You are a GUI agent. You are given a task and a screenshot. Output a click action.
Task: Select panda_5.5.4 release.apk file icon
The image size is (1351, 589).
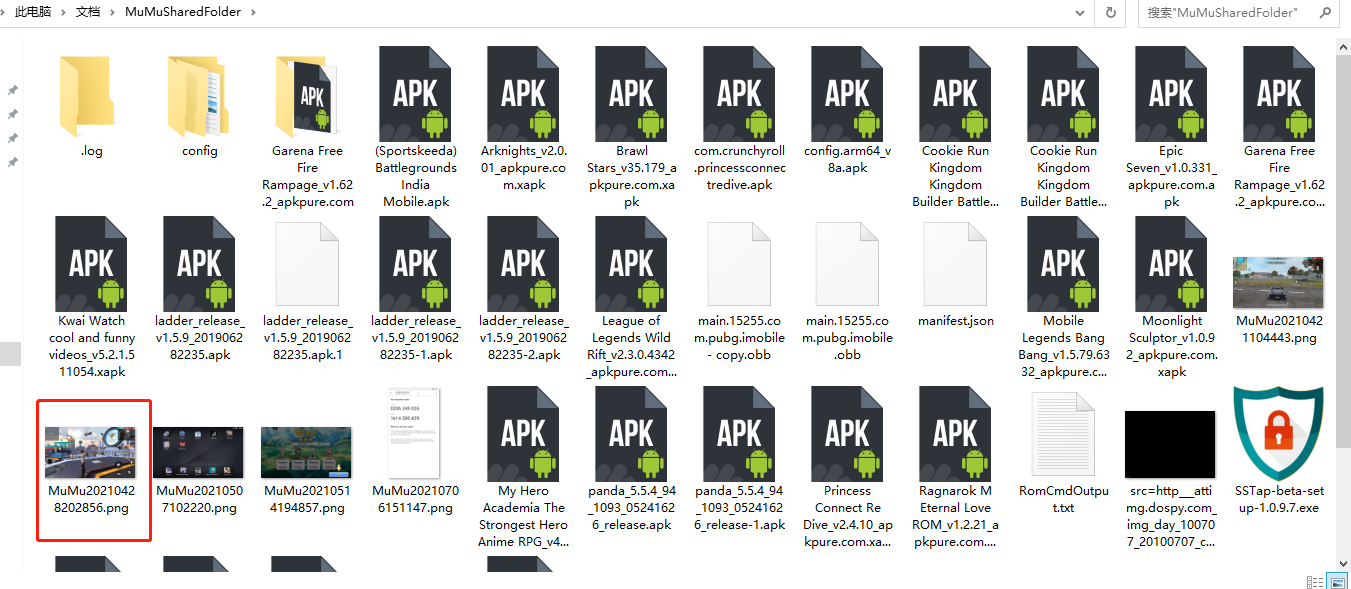click(x=632, y=433)
